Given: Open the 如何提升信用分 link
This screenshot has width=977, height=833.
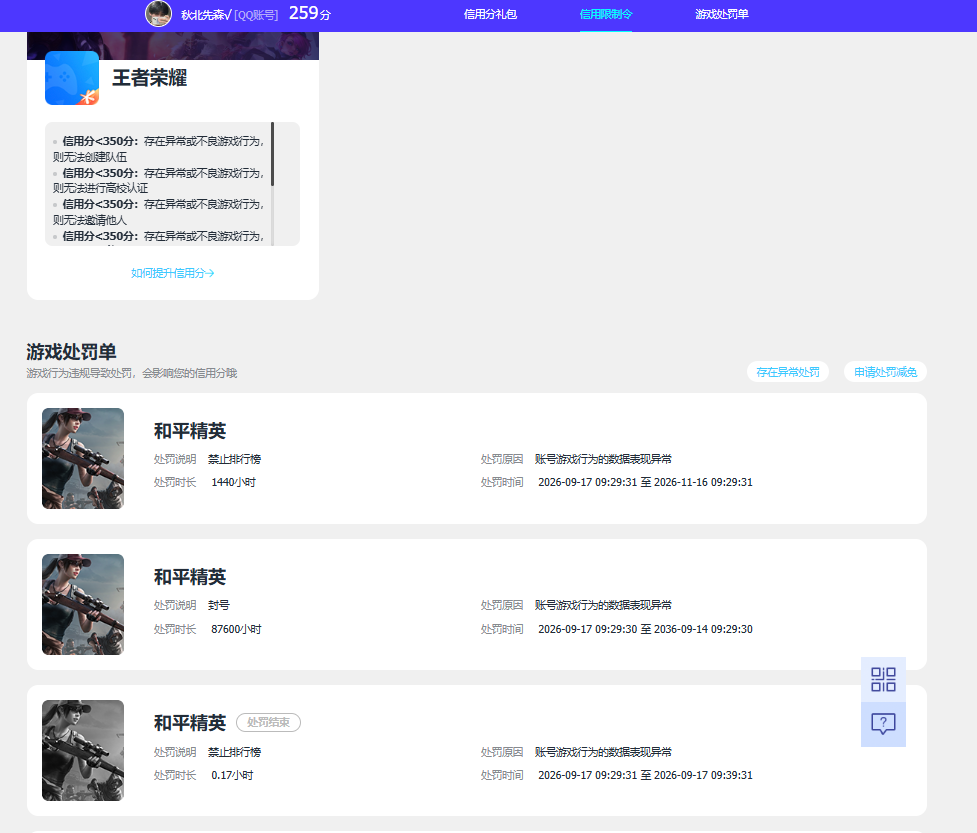Looking at the screenshot, I should 173,273.
